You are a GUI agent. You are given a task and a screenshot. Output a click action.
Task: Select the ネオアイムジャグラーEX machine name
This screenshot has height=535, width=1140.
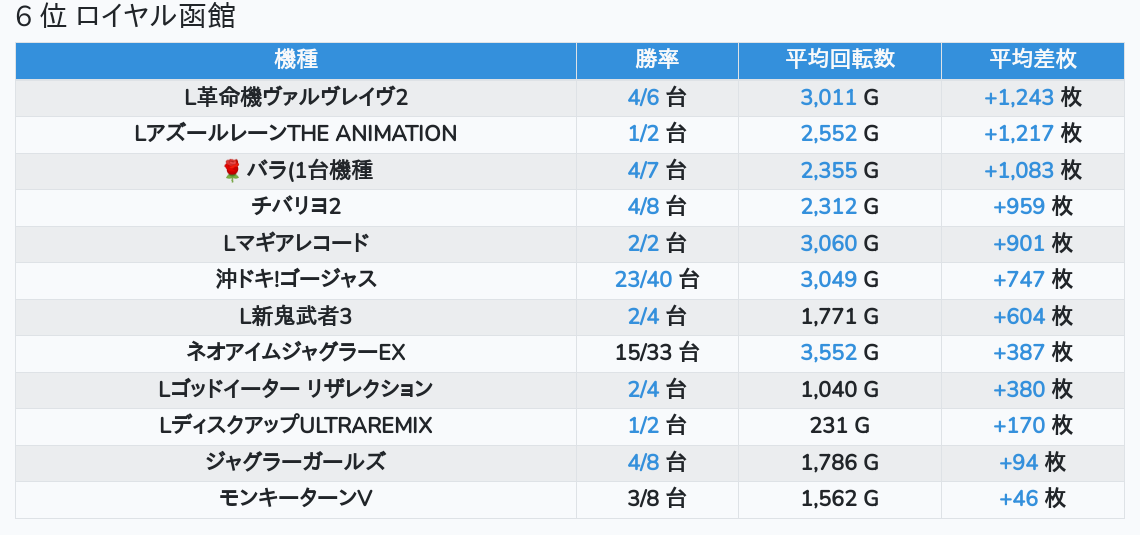click(x=296, y=353)
